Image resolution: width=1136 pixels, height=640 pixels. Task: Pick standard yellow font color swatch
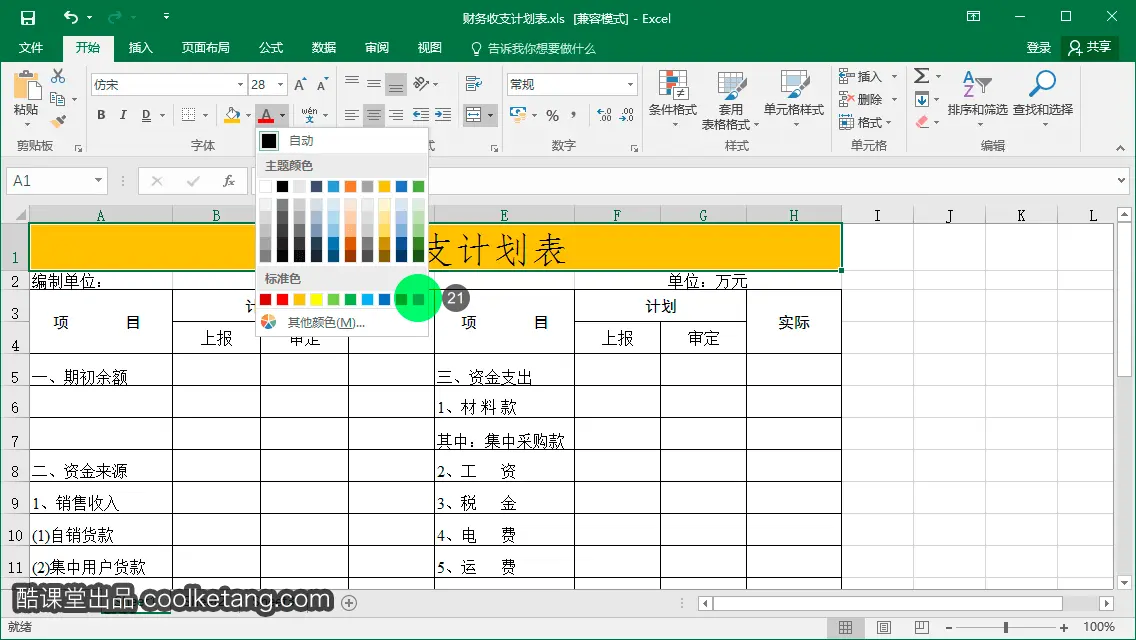[x=317, y=299]
